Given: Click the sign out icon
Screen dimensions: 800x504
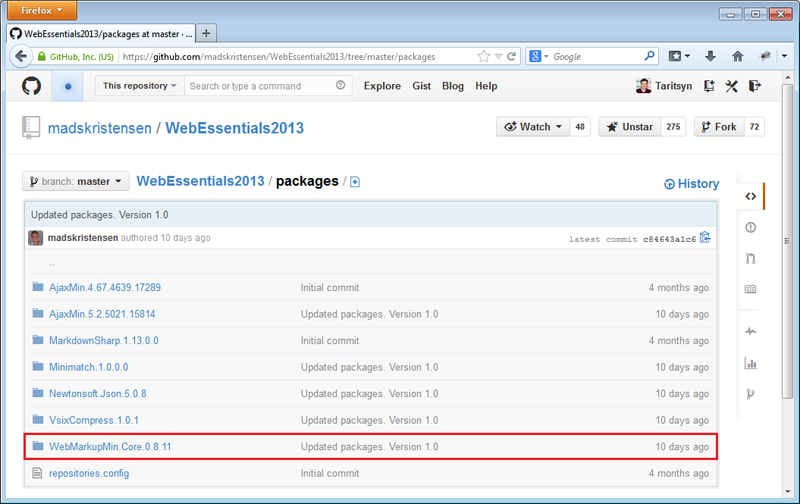Looking at the screenshot, I should pos(755,86).
